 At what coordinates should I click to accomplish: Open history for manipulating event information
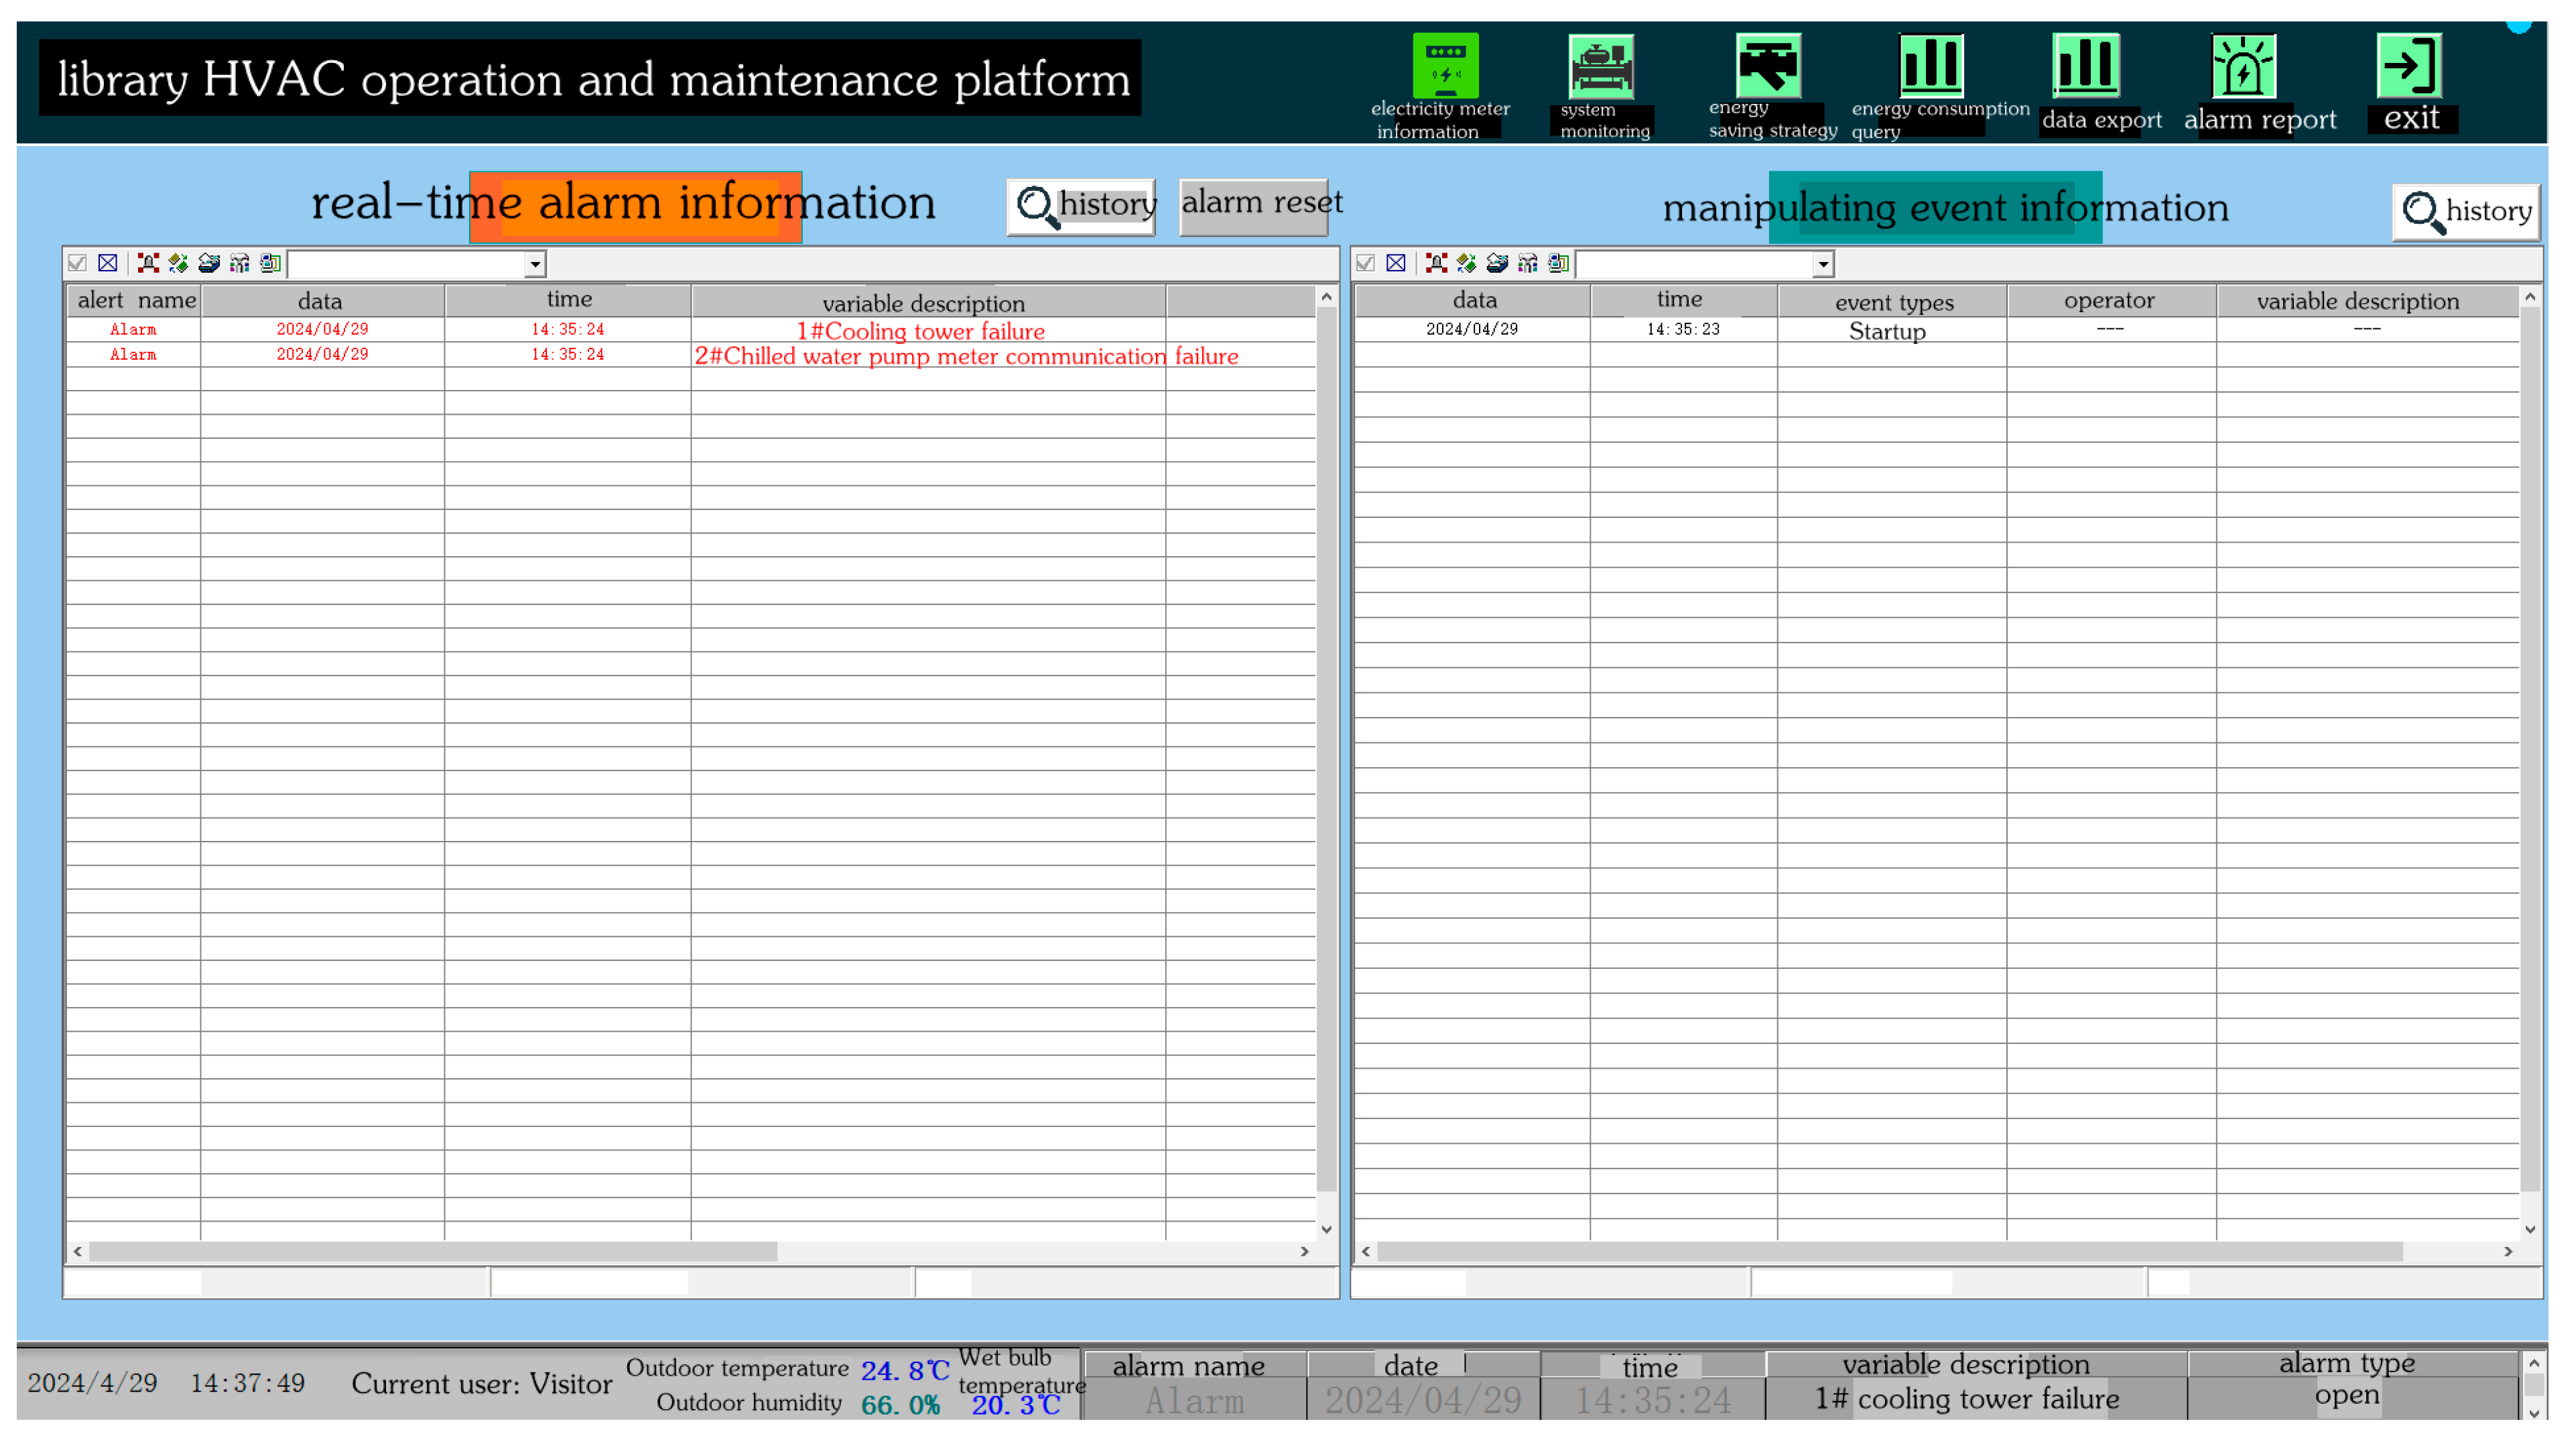point(2465,211)
